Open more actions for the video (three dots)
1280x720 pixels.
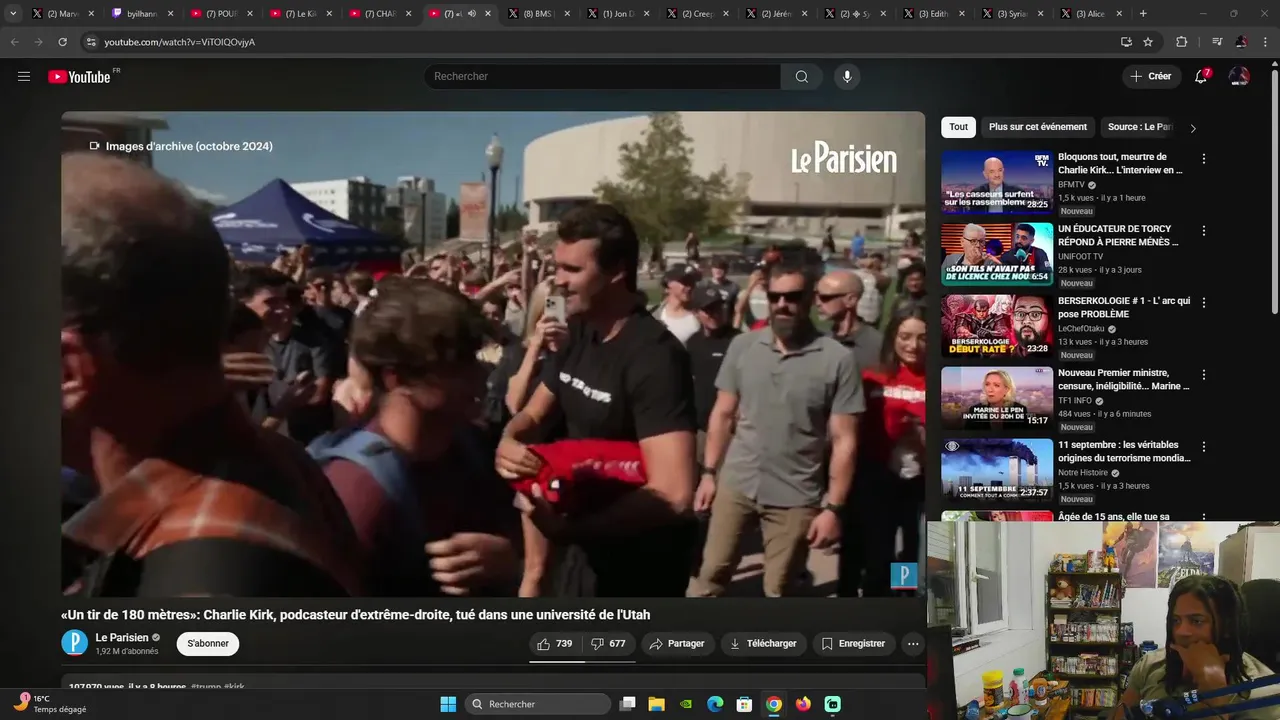coord(913,644)
